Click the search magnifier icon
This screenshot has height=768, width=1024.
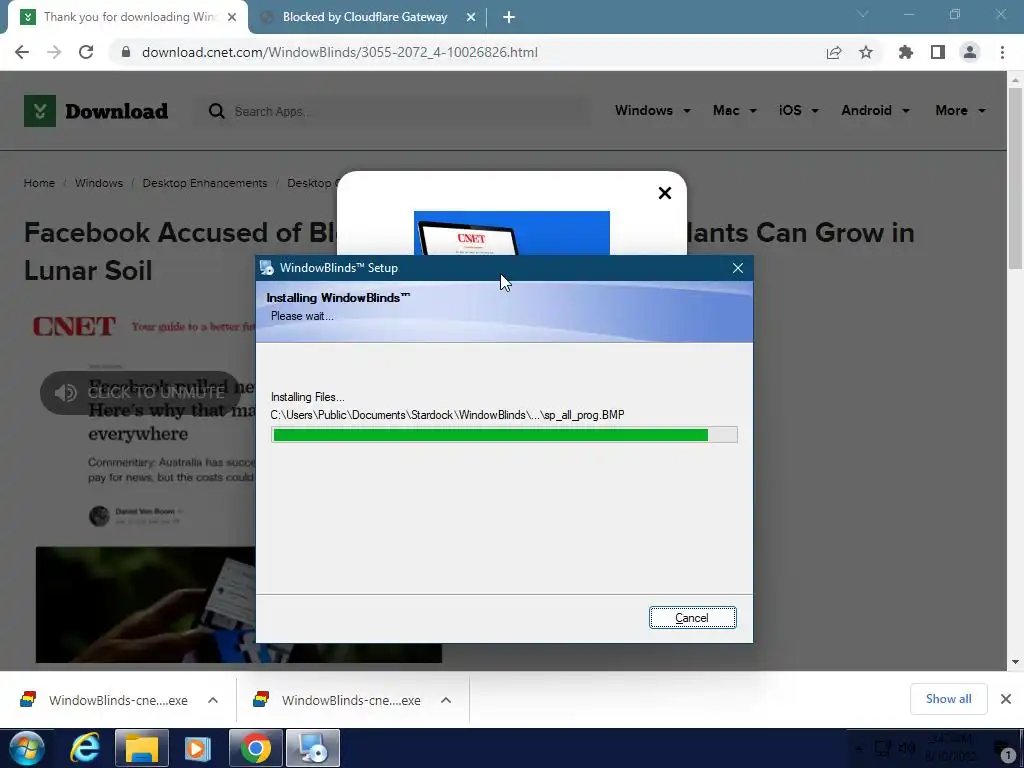[216, 111]
